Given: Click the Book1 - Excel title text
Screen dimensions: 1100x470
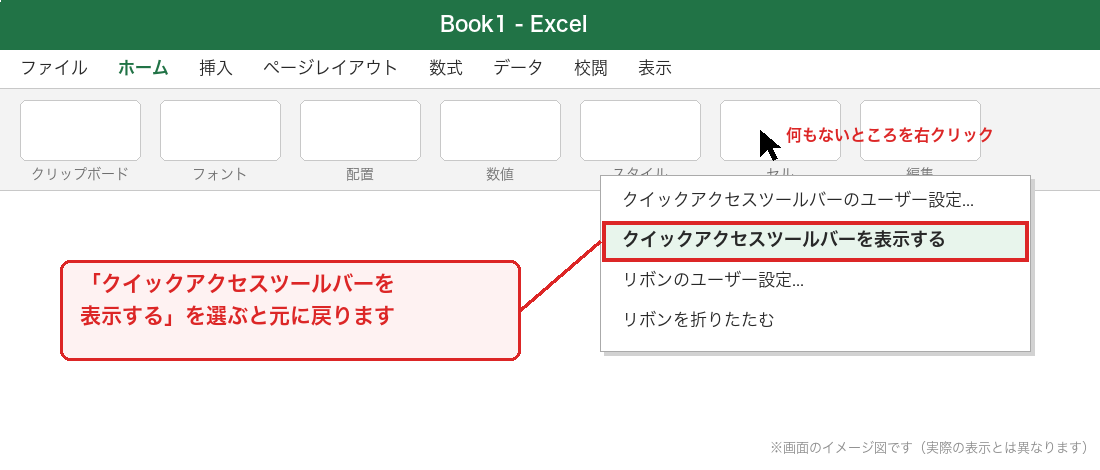Looking at the screenshot, I should (x=514, y=25).
